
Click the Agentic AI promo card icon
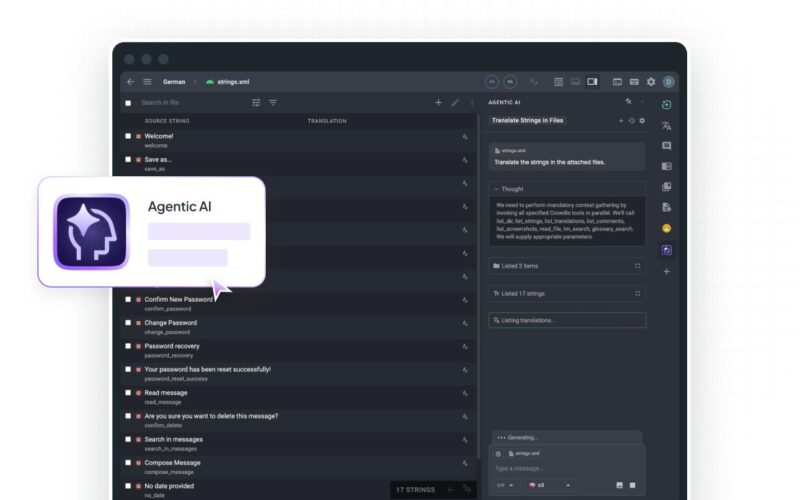pyautogui.click(x=91, y=232)
